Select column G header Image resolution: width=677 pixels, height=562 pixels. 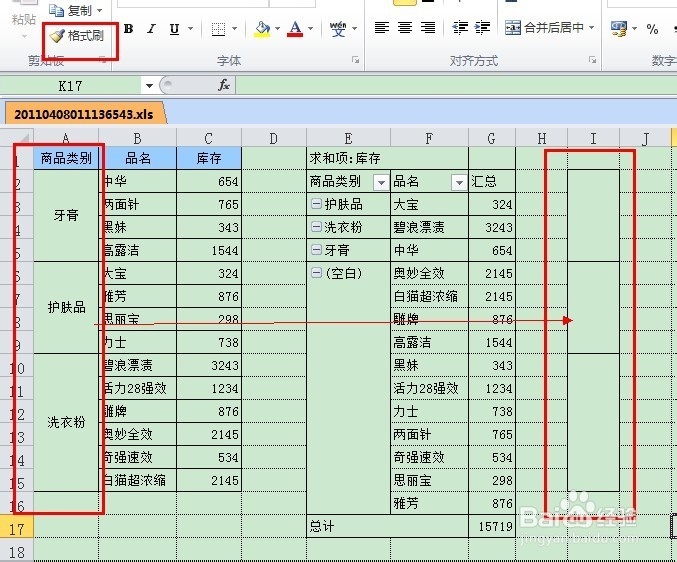coord(491,138)
